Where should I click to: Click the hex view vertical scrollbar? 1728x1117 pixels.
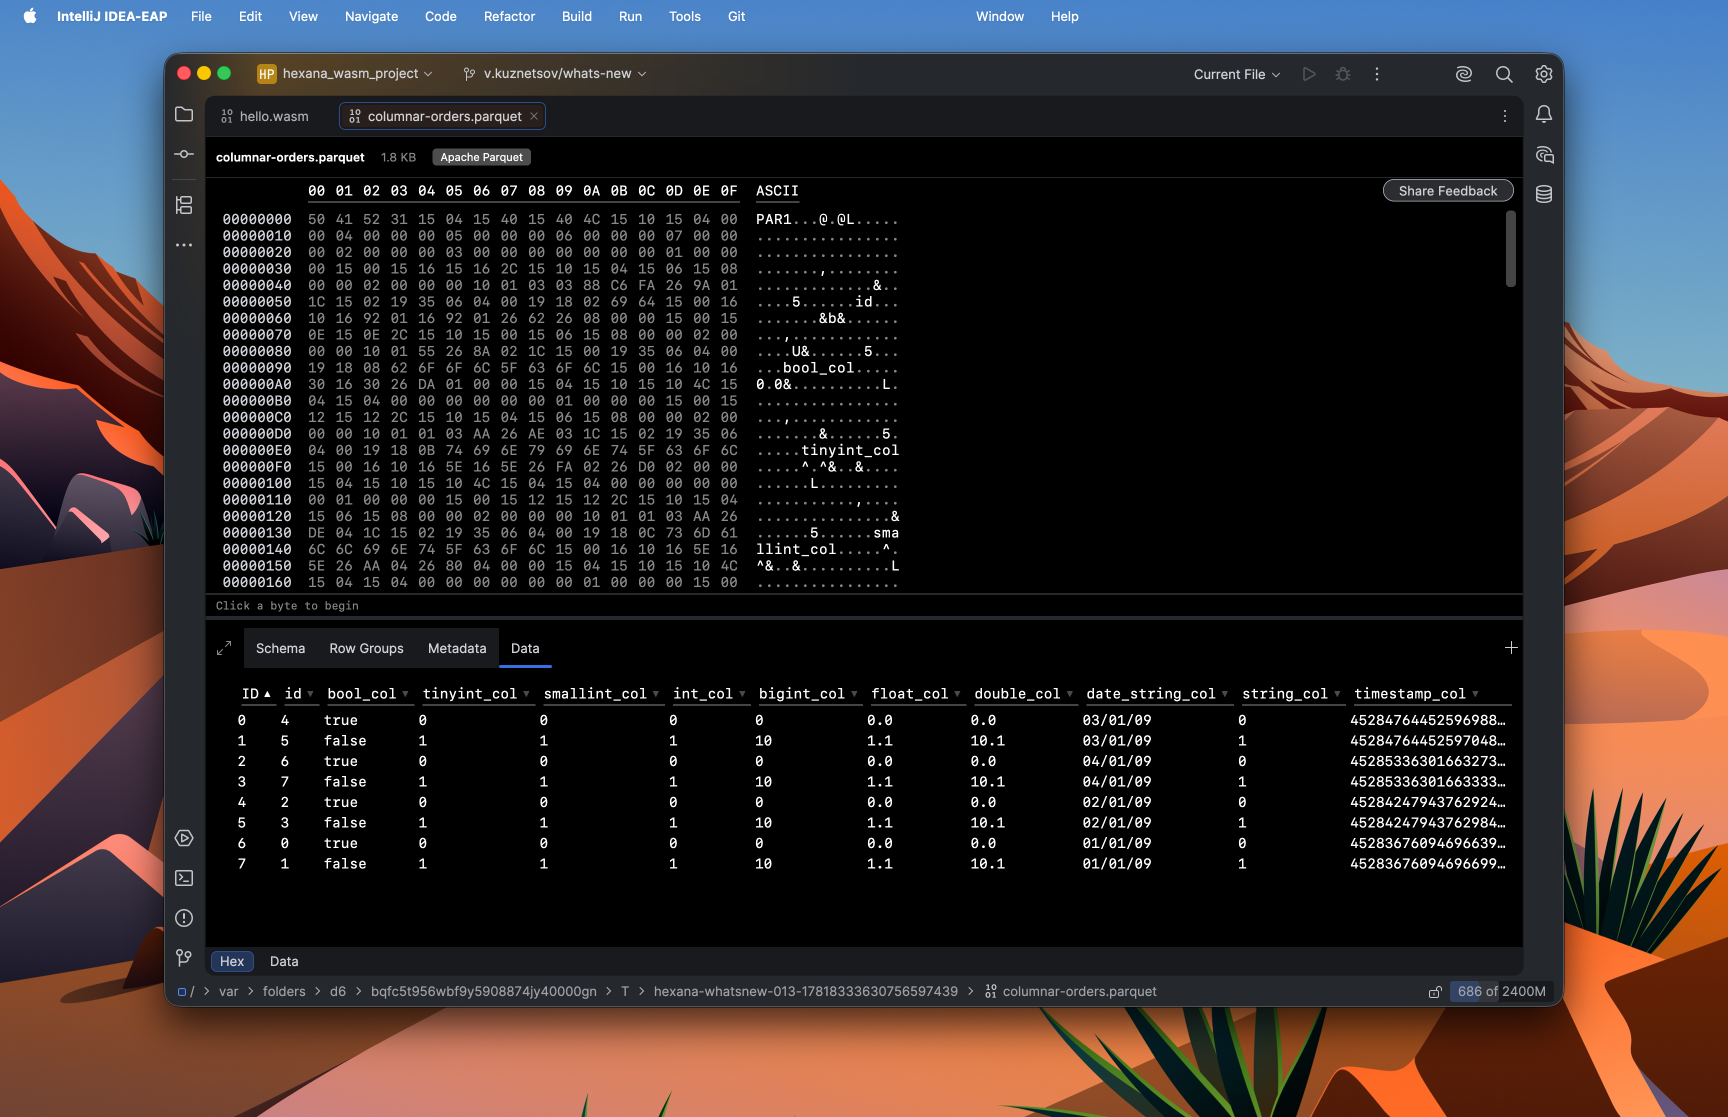tap(1510, 248)
